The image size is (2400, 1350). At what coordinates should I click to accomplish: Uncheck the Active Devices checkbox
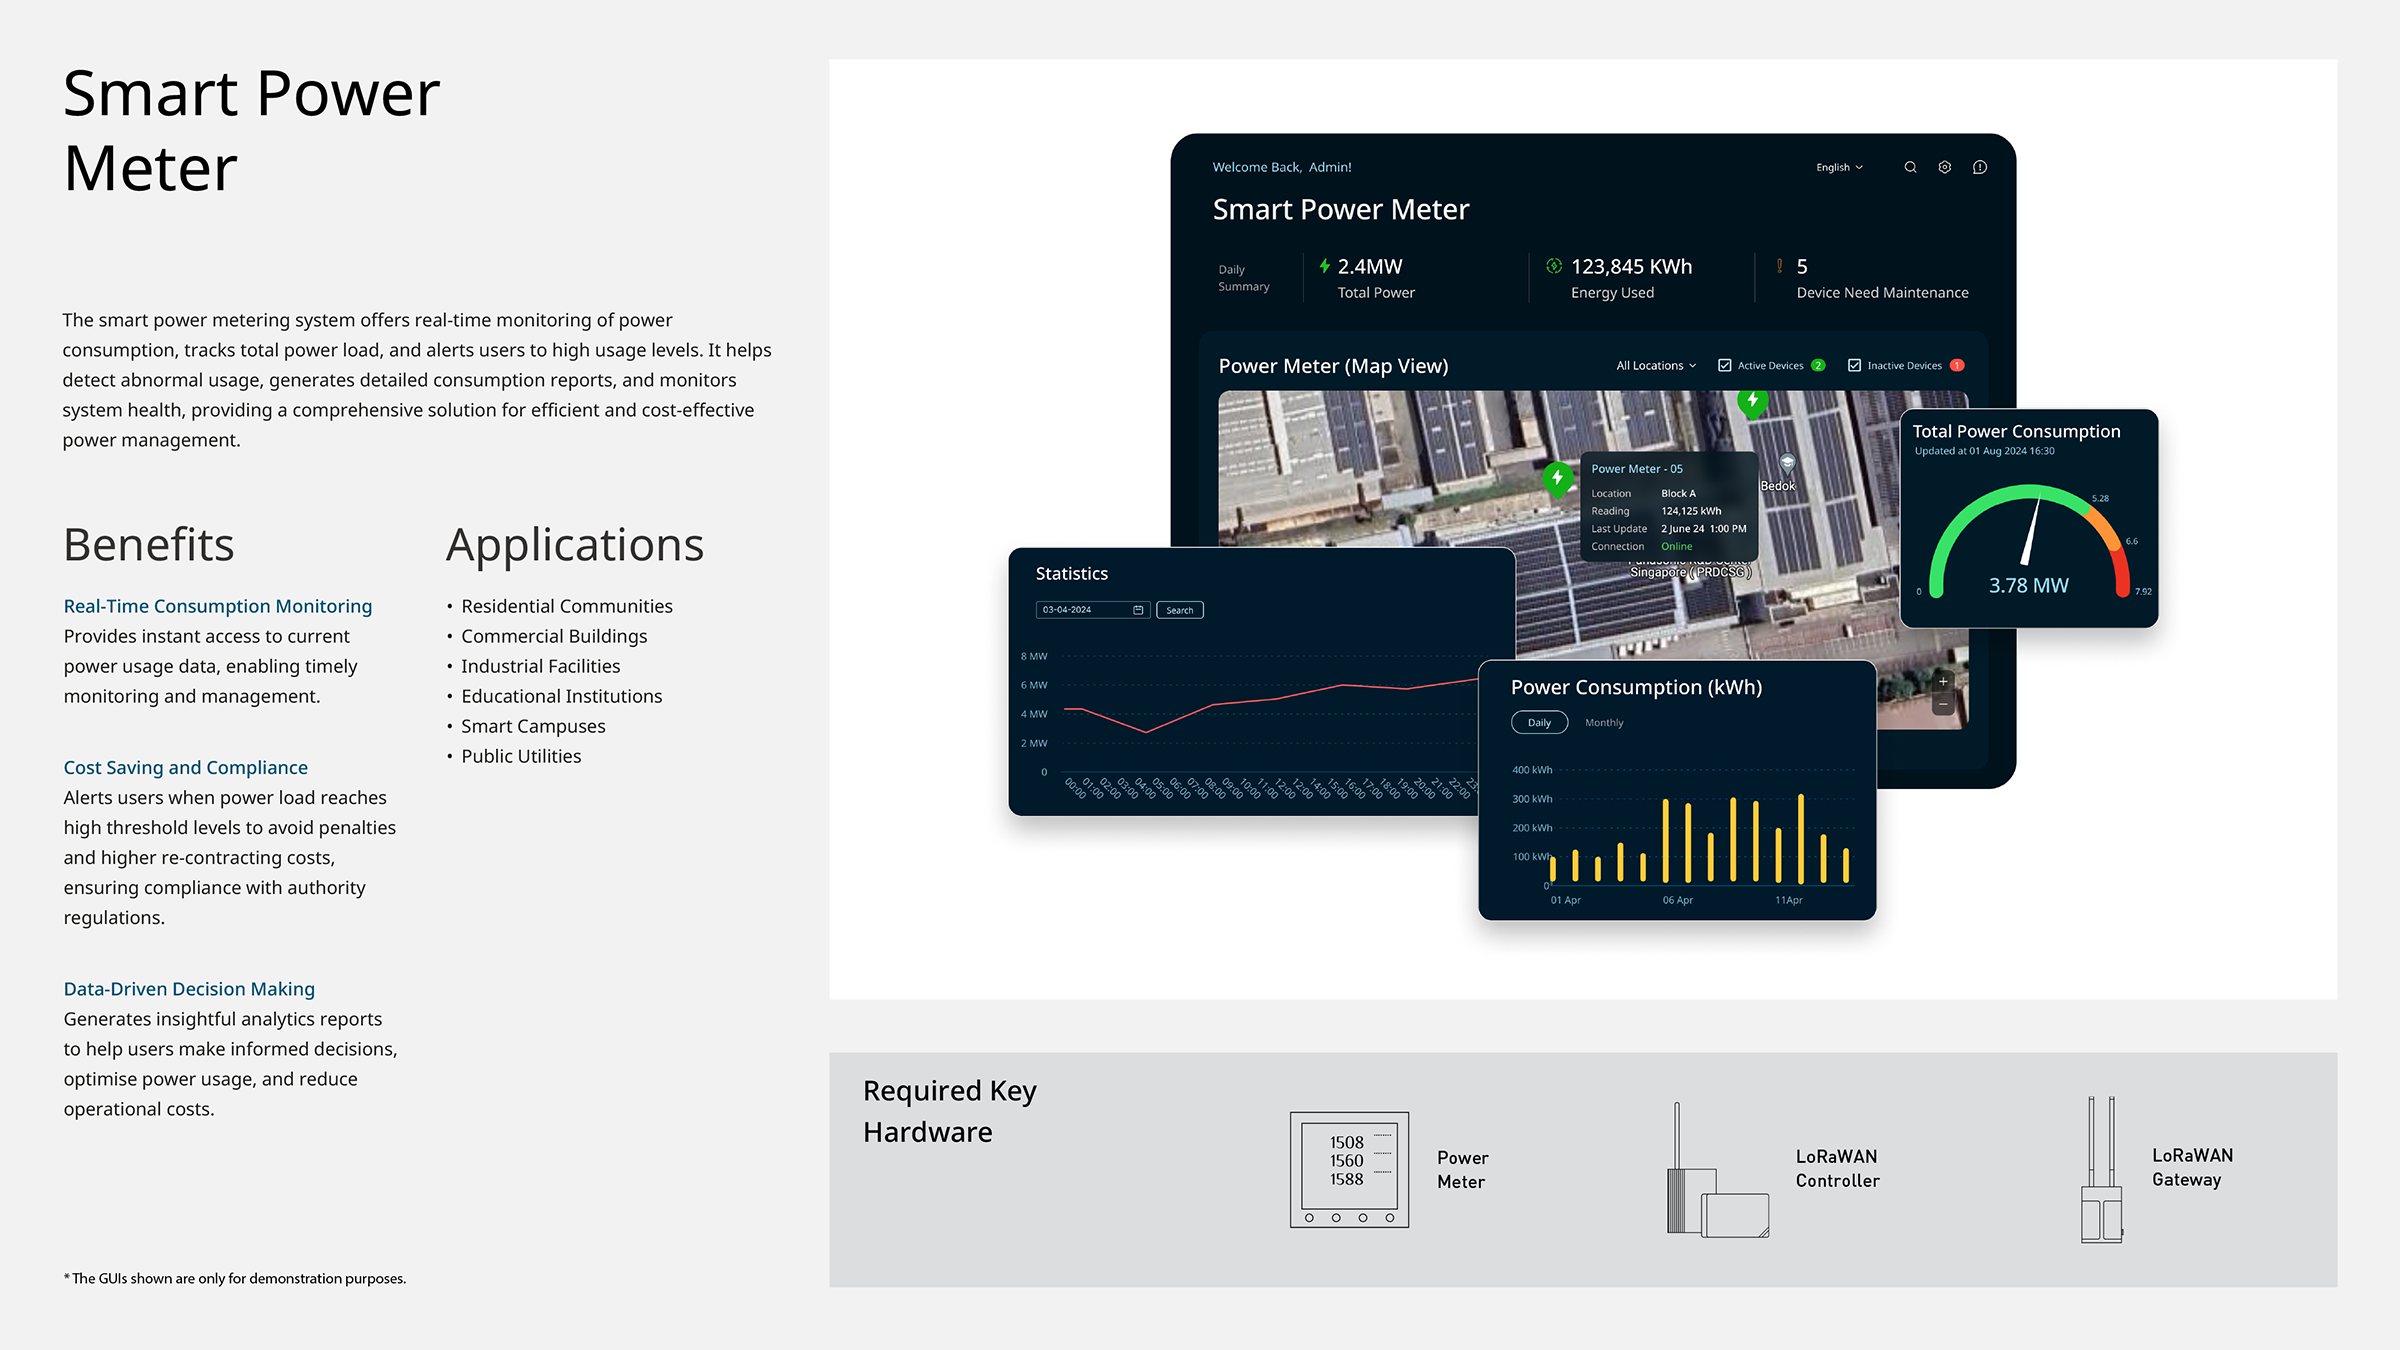pos(1725,365)
